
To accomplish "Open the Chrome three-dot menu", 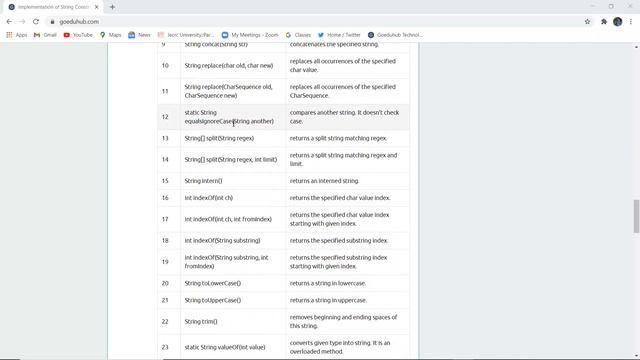I will 631,22.
